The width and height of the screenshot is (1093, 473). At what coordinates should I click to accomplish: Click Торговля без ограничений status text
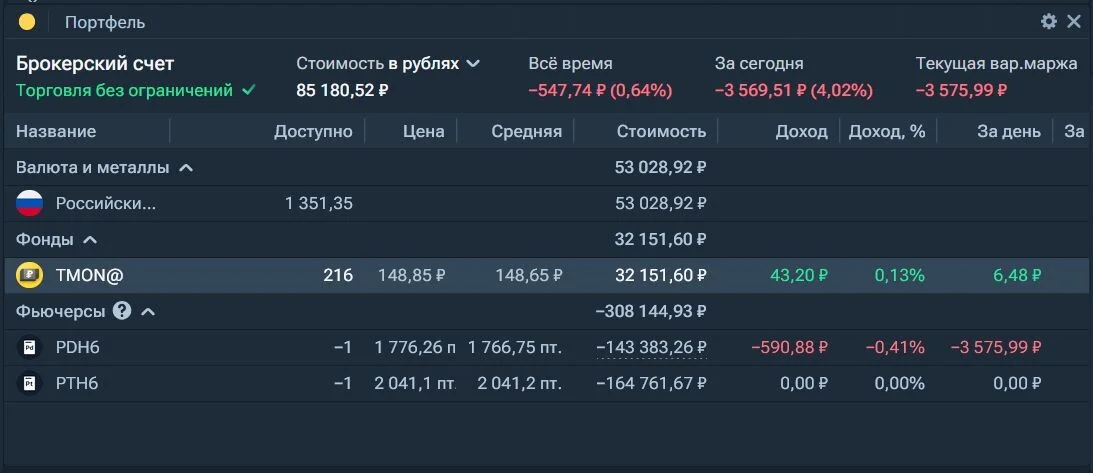124,91
